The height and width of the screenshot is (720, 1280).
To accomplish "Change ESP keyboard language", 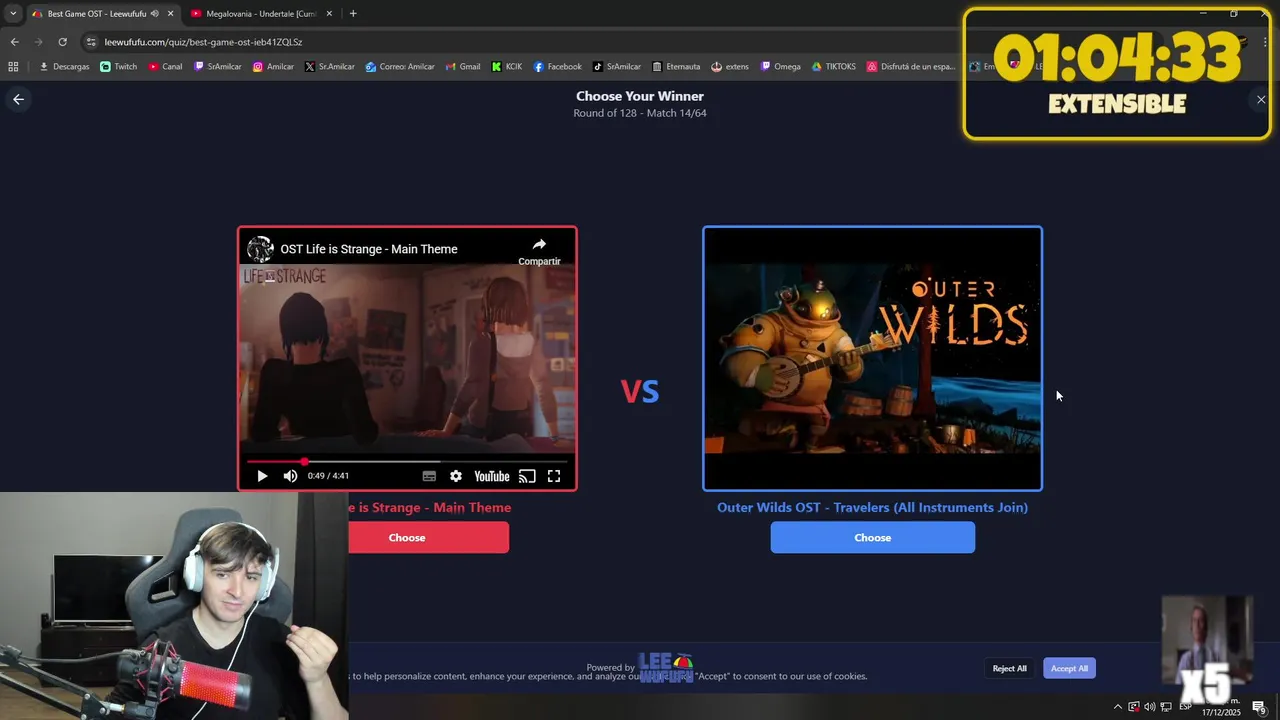I will (x=1185, y=707).
